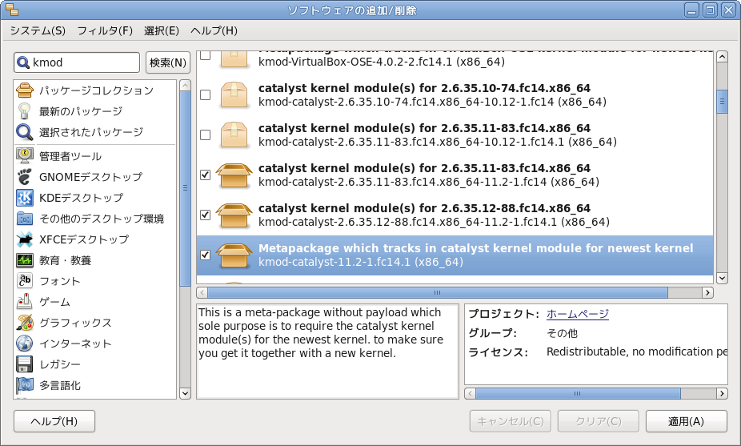Click closed box icon for kmod-catalyst 2.6.35.11-83 10.12-1.fc14.1
The width and height of the screenshot is (741, 446).
tap(234, 135)
